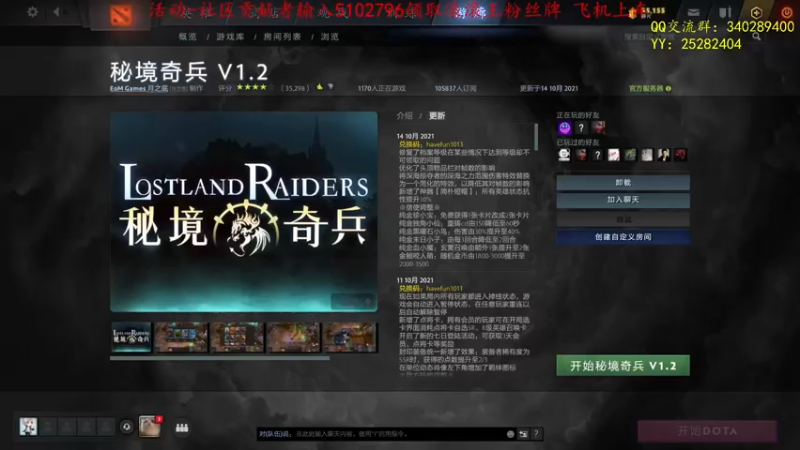Viewport: 800px width, 450px height.
Task: Click the 14 10月 2021 changelog date heading
Action: point(415,136)
